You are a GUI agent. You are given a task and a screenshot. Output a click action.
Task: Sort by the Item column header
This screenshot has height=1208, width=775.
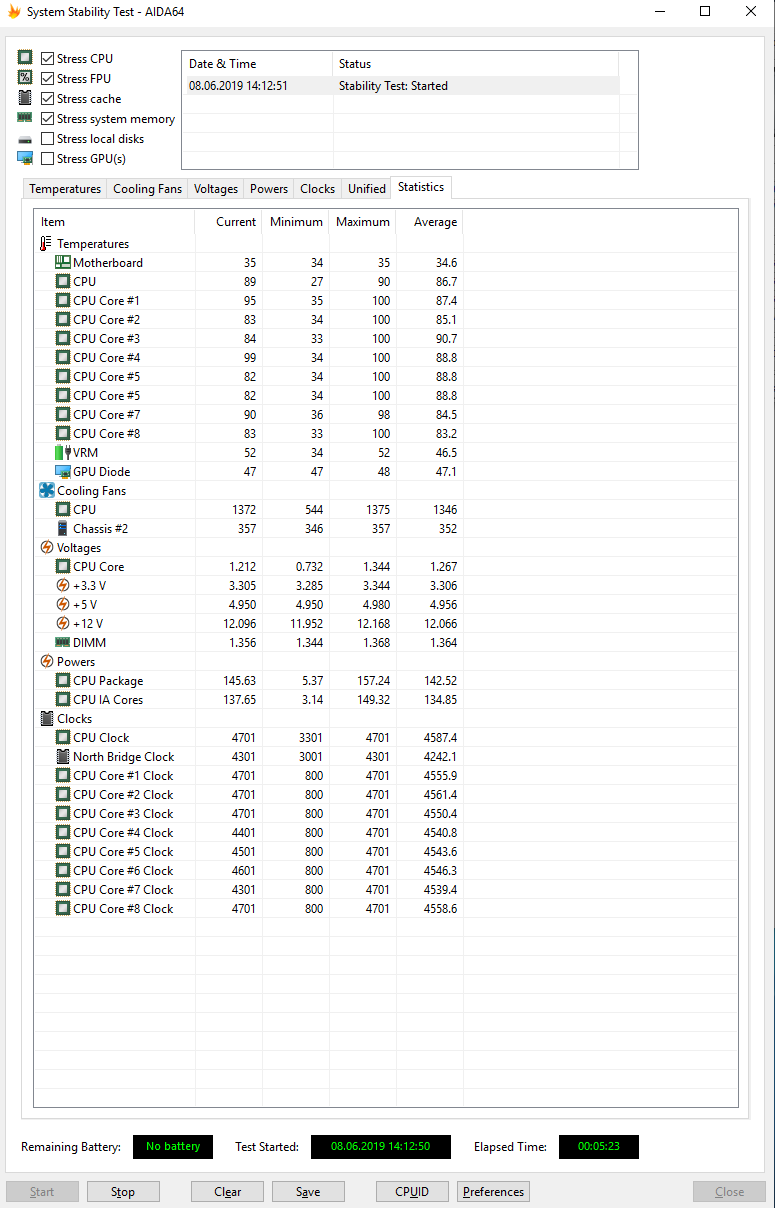click(115, 222)
